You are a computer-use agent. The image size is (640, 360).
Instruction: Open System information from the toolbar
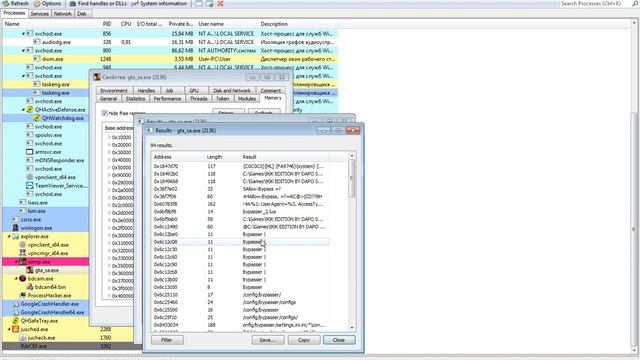160,3
